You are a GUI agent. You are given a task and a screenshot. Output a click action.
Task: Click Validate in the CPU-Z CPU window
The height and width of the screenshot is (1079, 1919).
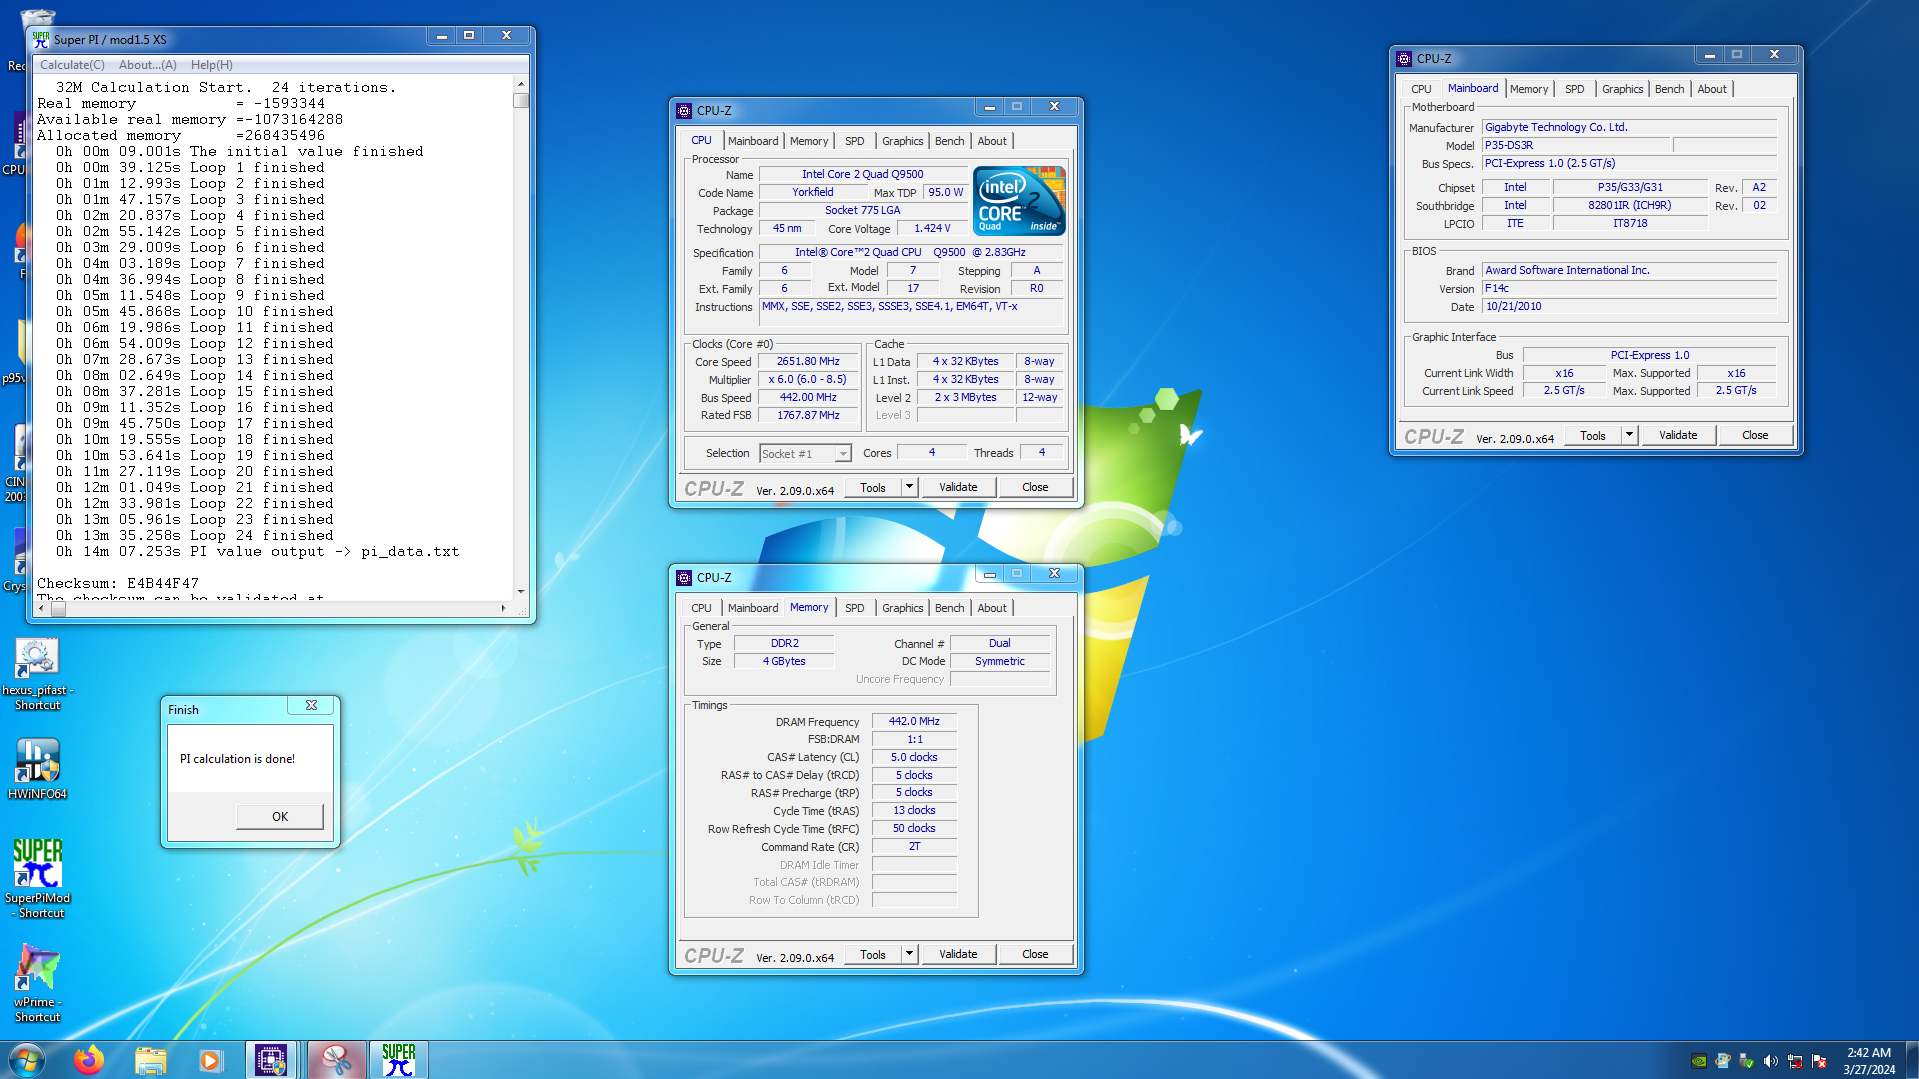click(958, 488)
